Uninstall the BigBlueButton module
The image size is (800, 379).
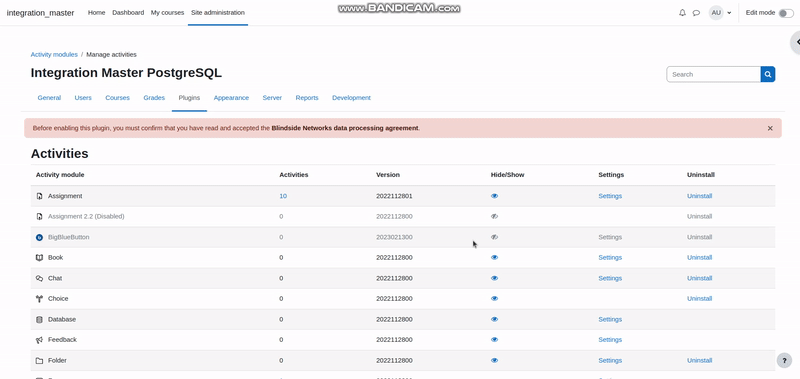[699, 237]
